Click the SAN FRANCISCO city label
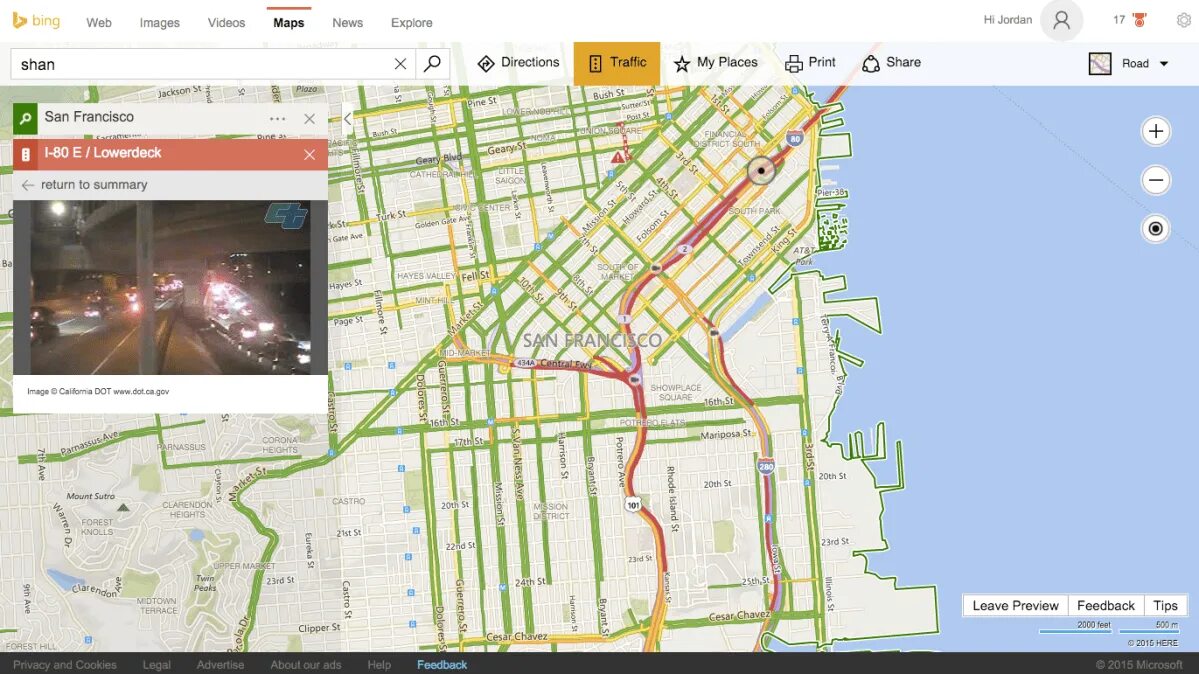This screenshot has width=1199, height=674. pyautogui.click(x=592, y=340)
